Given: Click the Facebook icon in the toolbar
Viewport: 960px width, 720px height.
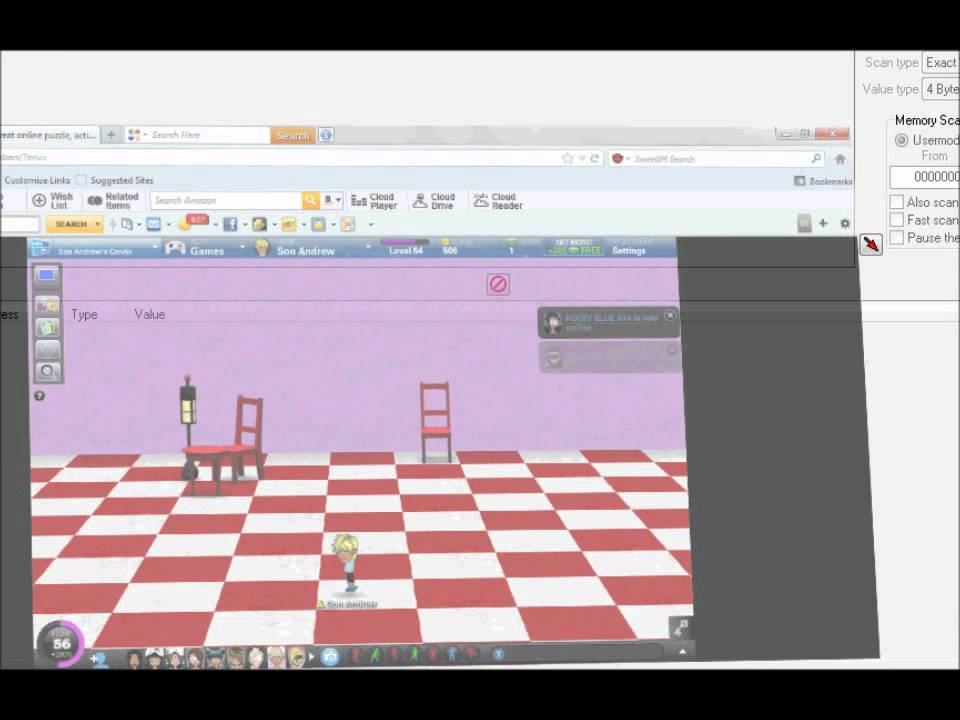Looking at the screenshot, I should (x=230, y=224).
